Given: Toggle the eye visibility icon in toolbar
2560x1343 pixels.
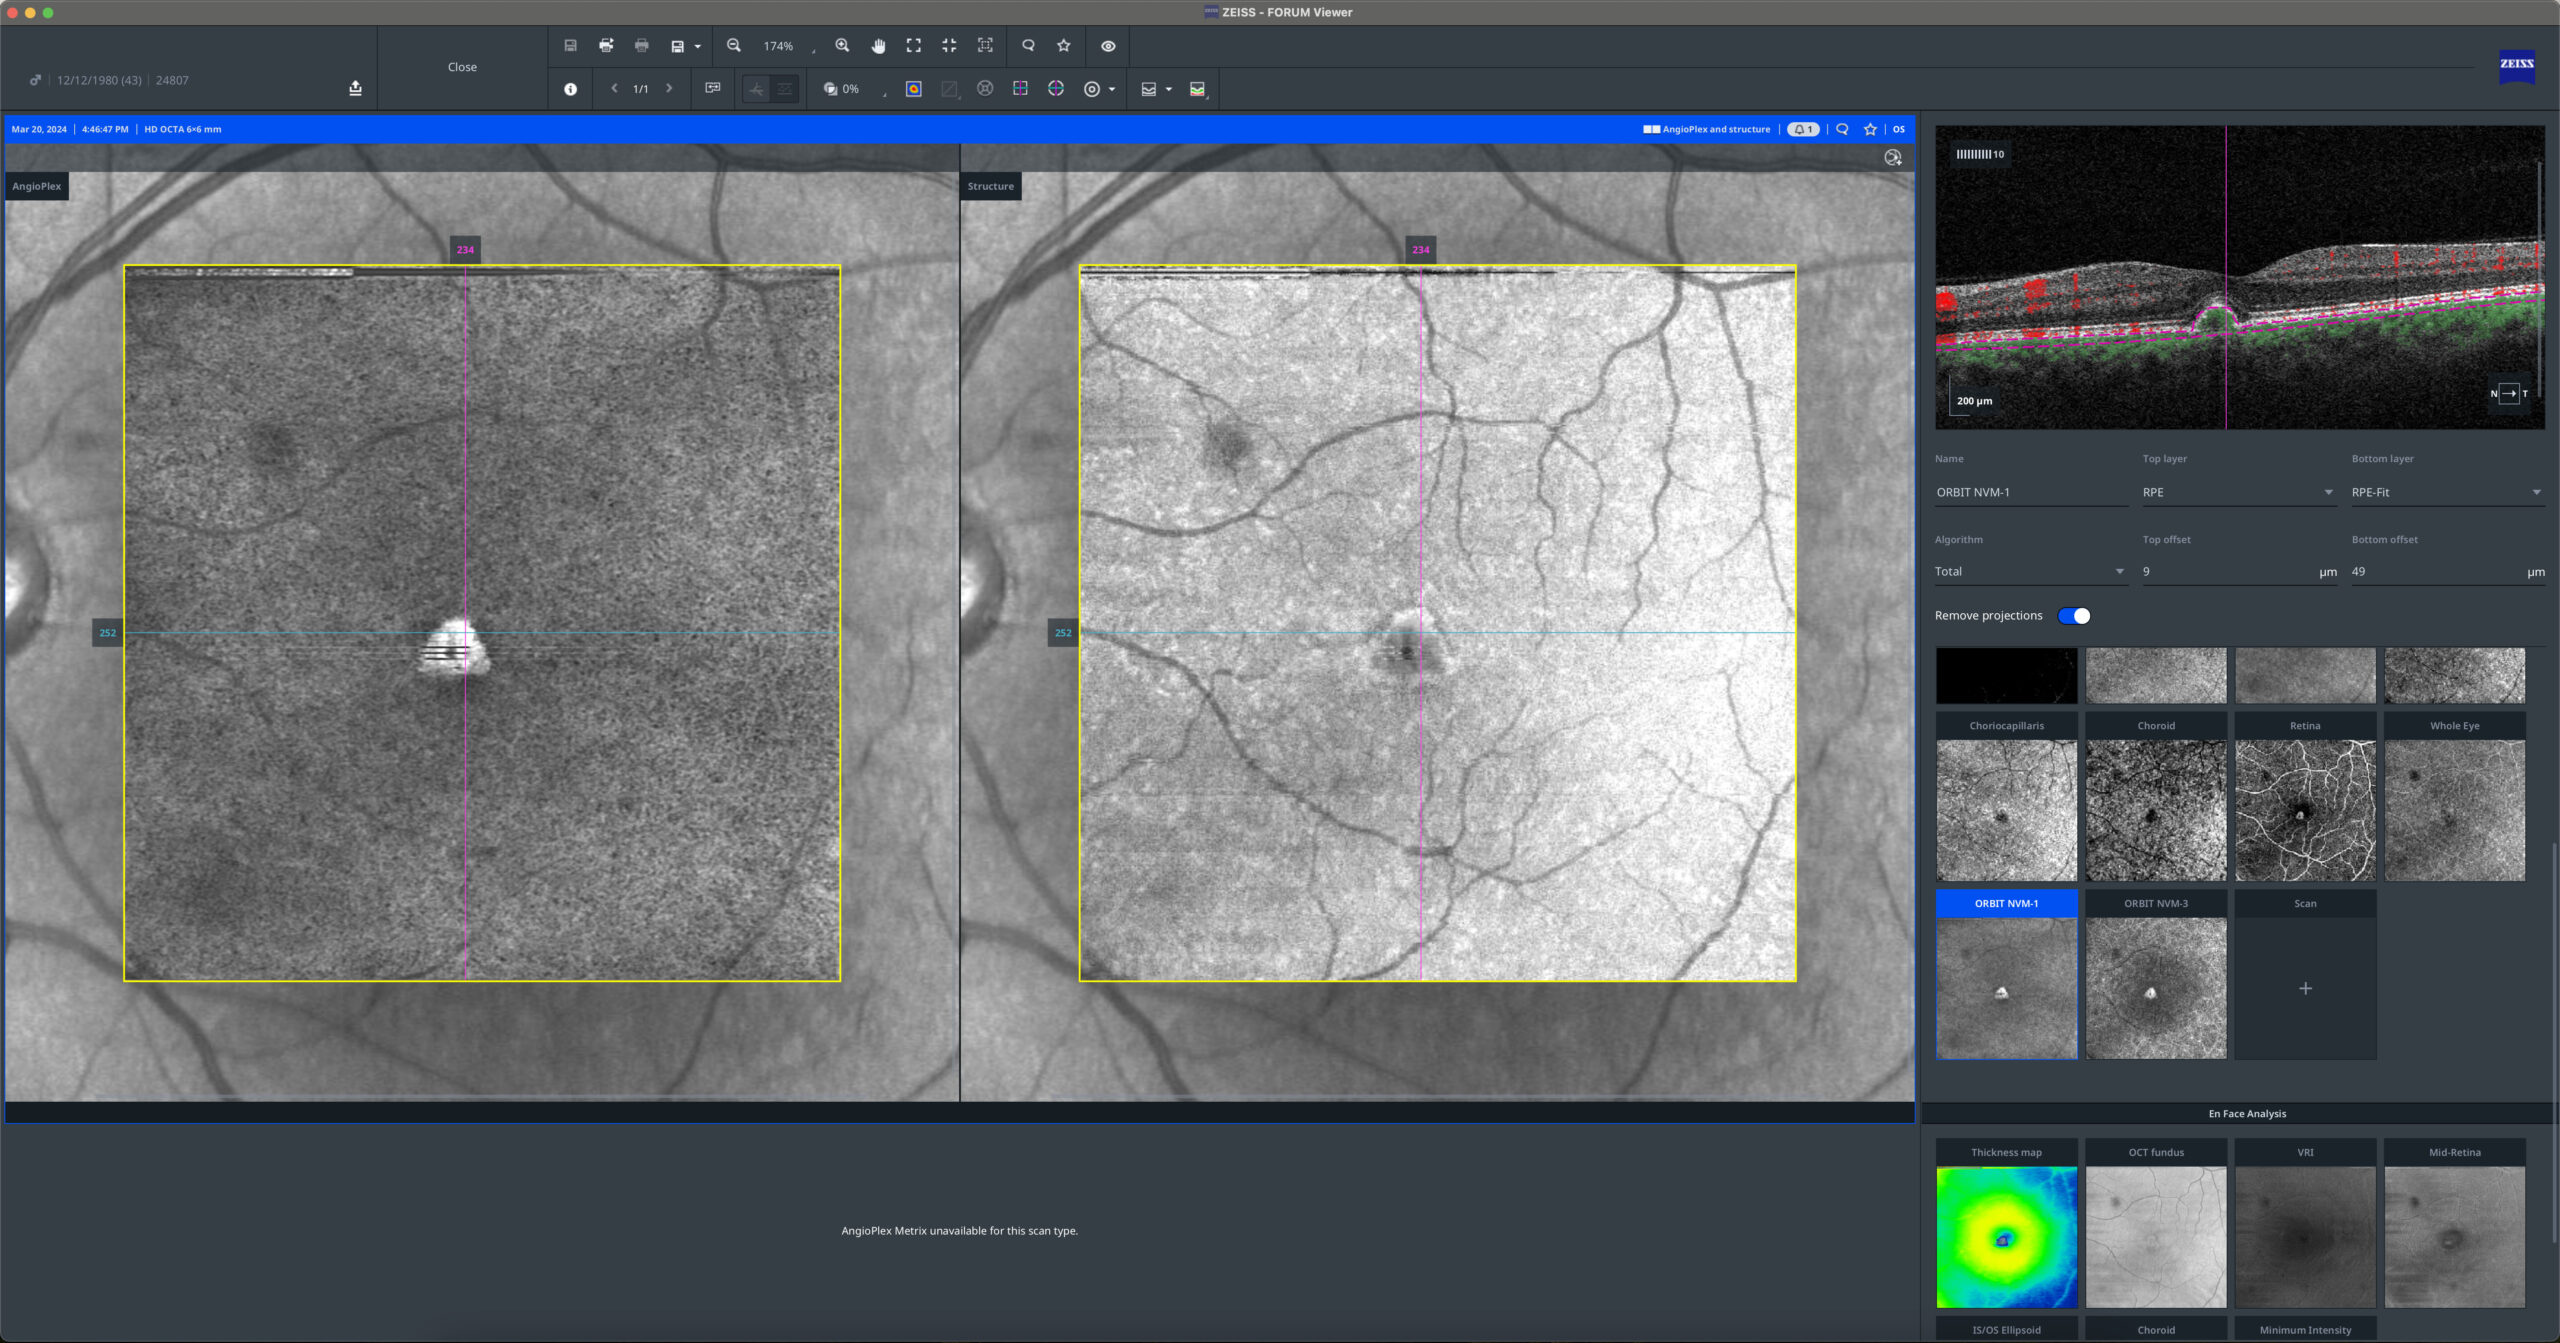Looking at the screenshot, I should [x=1108, y=46].
